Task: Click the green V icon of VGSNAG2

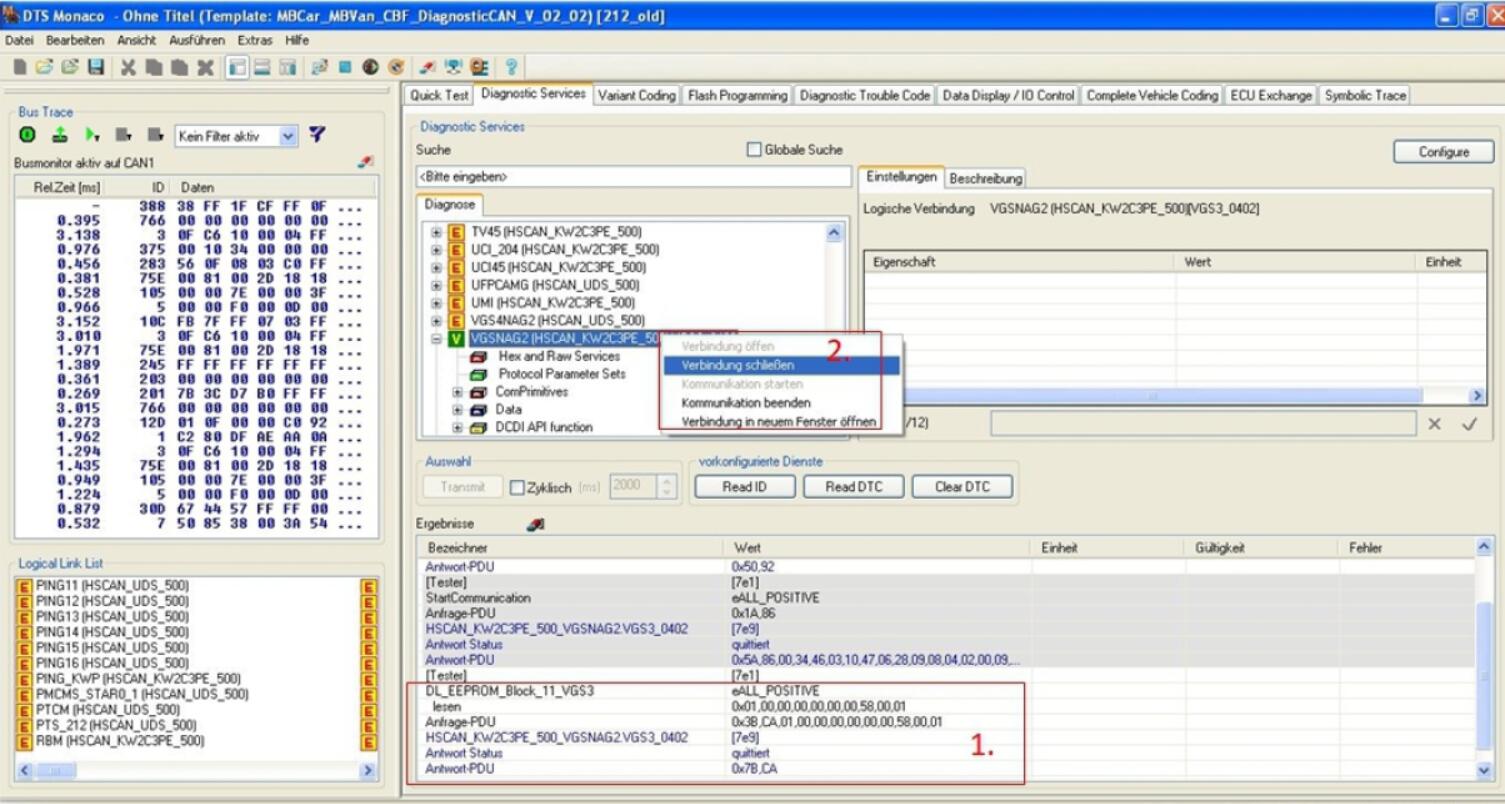Action: pos(456,339)
